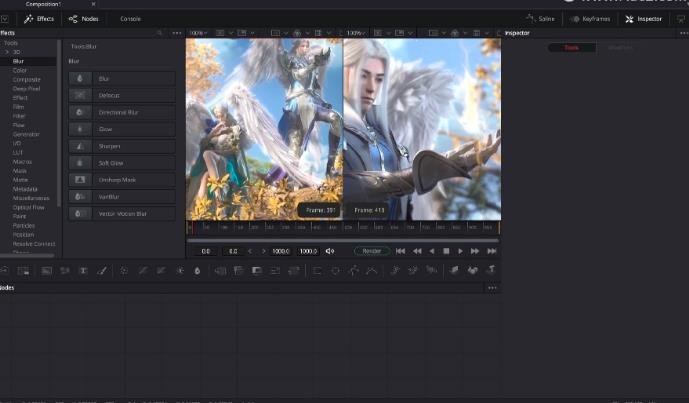Select the Composite category
689x403 pixels.
point(26,80)
